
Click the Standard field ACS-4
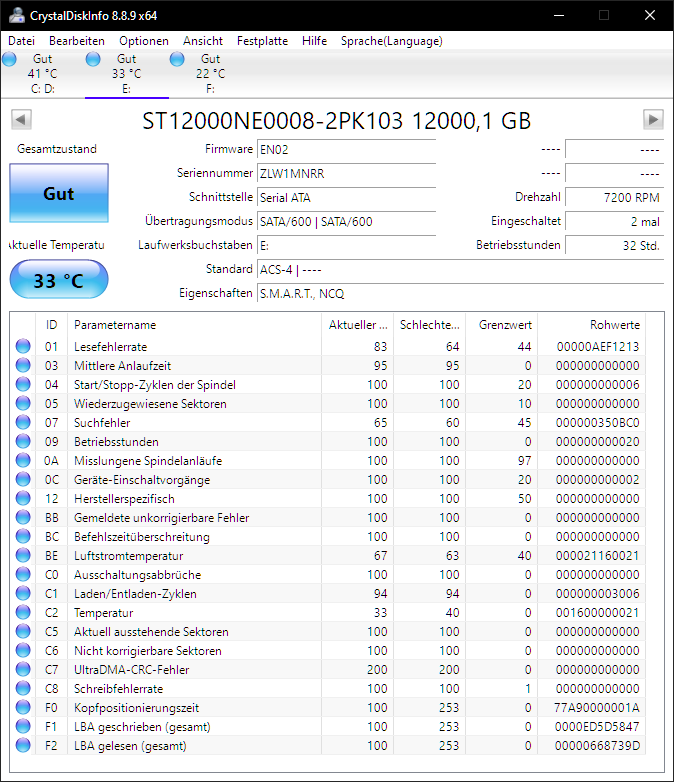460,270
